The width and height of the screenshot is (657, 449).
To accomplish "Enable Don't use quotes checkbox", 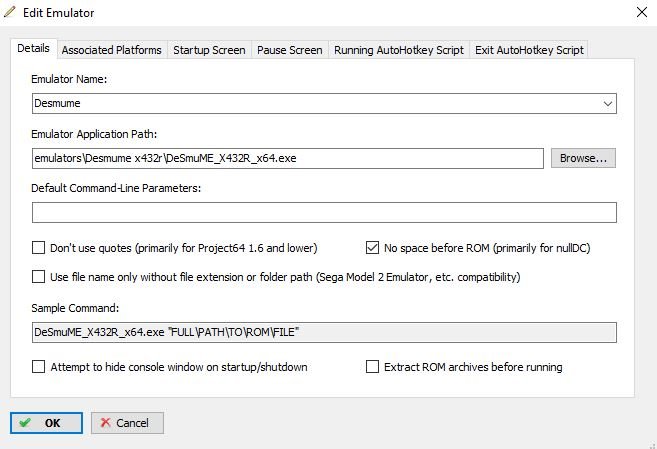I will pyautogui.click(x=39, y=248).
